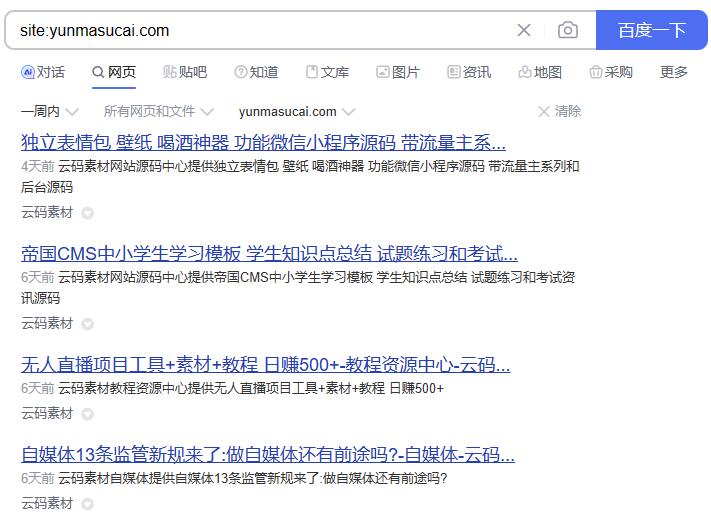Click 清除 to clear filters
The image size is (711, 515).
click(559, 111)
